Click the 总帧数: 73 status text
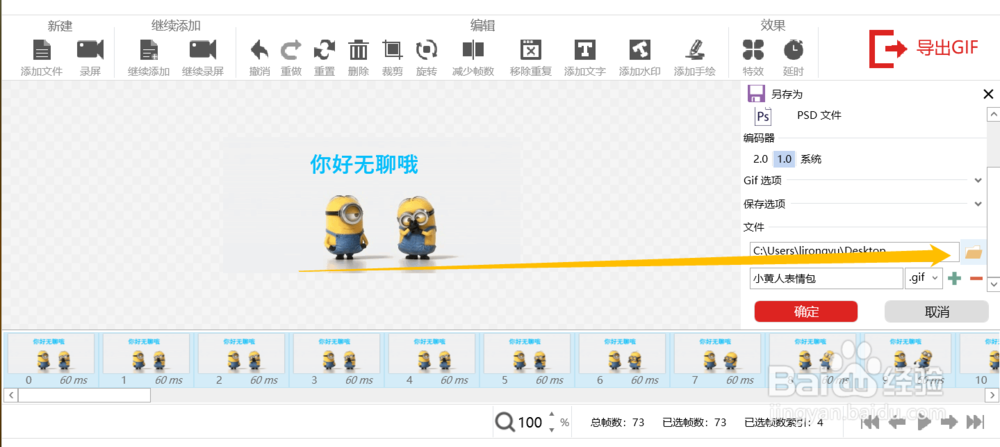This screenshot has width=1000, height=447. pyautogui.click(x=617, y=422)
